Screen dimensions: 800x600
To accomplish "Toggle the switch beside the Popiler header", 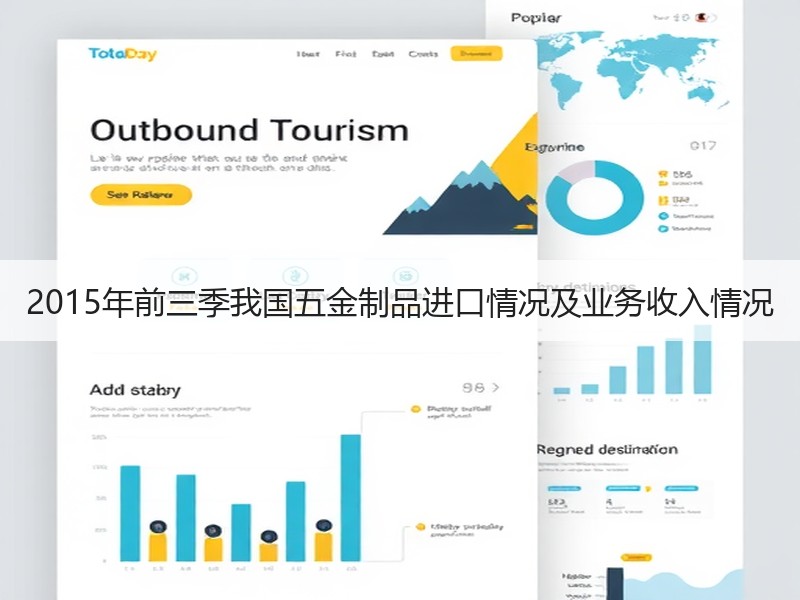I will [707, 18].
